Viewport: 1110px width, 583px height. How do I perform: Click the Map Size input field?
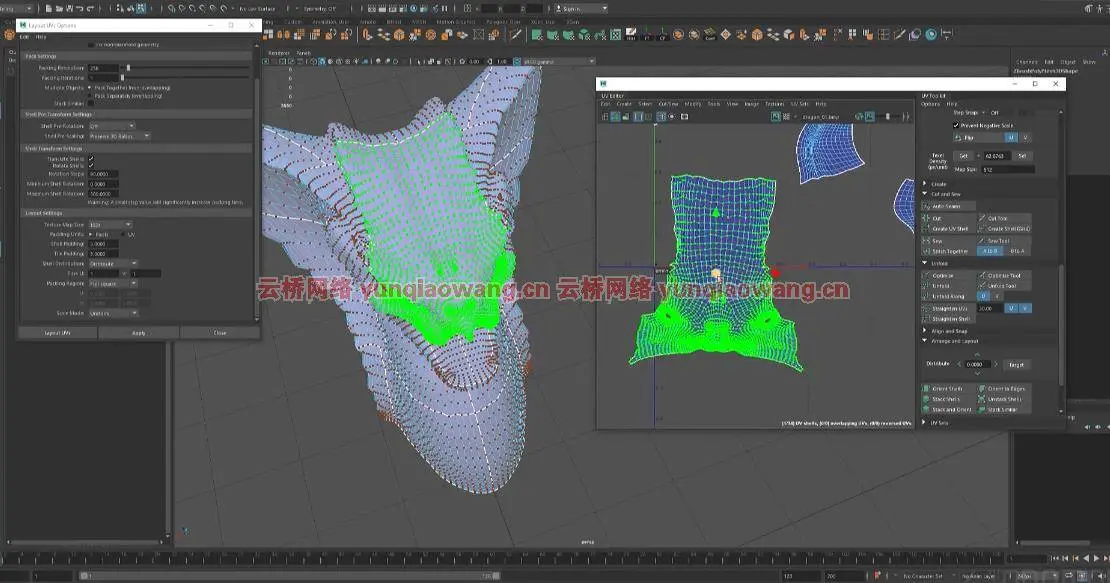[1007, 170]
